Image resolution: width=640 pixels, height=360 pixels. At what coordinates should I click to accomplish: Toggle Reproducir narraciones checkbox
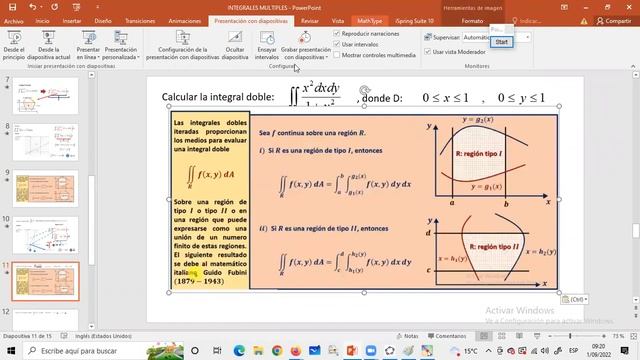pos(337,33)
